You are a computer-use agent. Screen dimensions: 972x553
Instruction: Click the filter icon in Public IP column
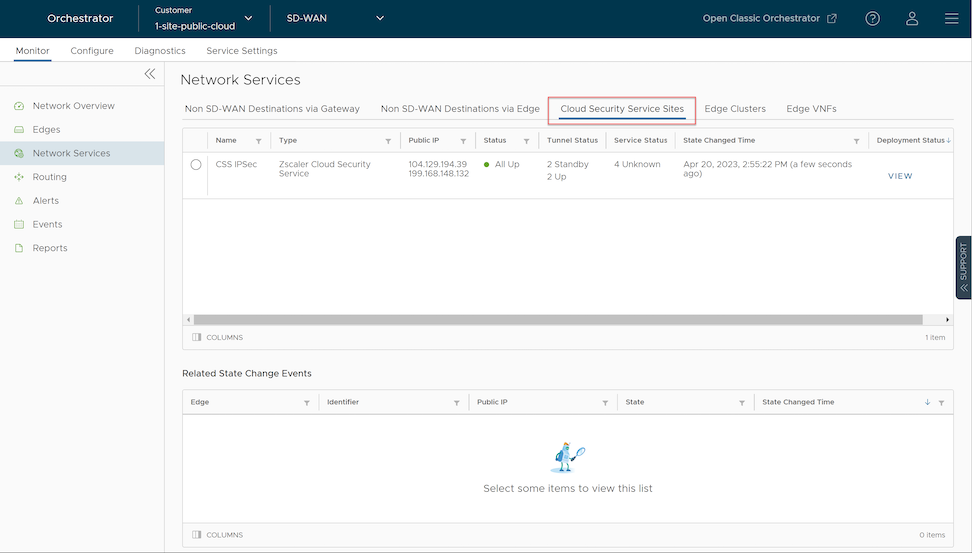click(x=462, y=141)
